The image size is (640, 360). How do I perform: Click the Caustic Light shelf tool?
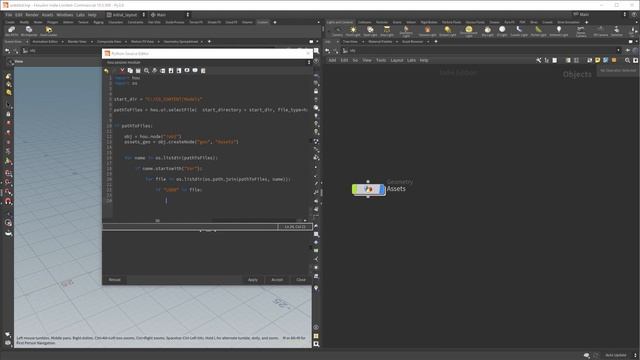click(519, 31)
